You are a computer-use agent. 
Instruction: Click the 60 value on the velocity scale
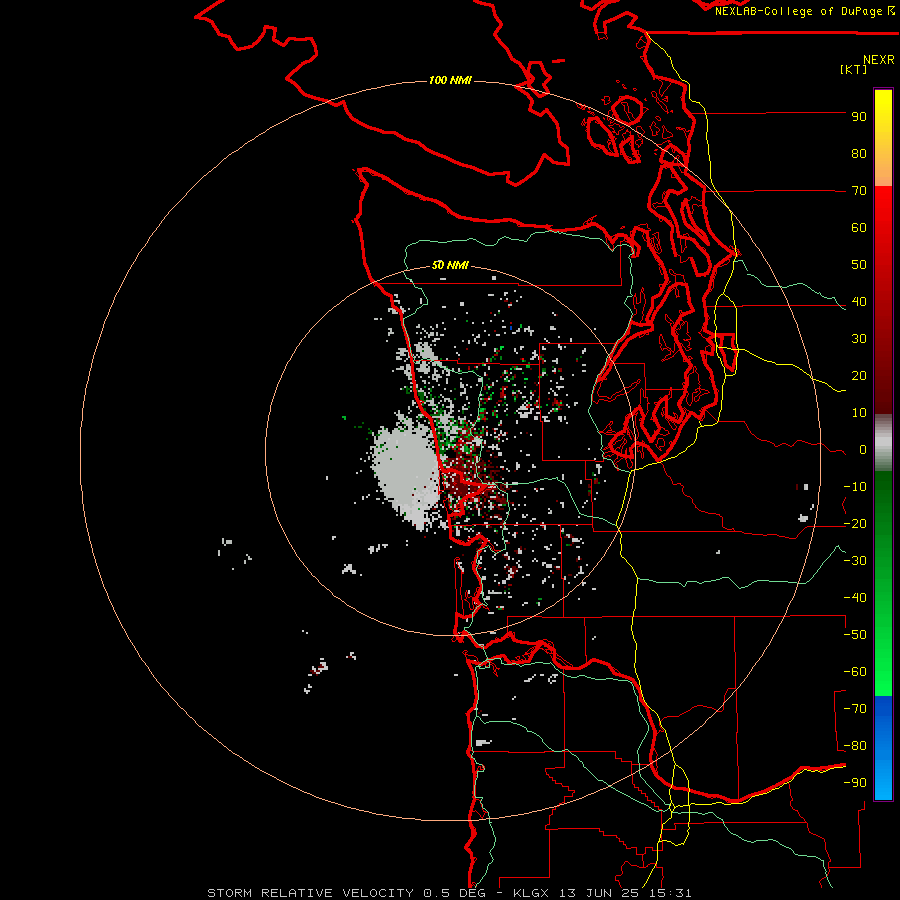click(859, 228)
